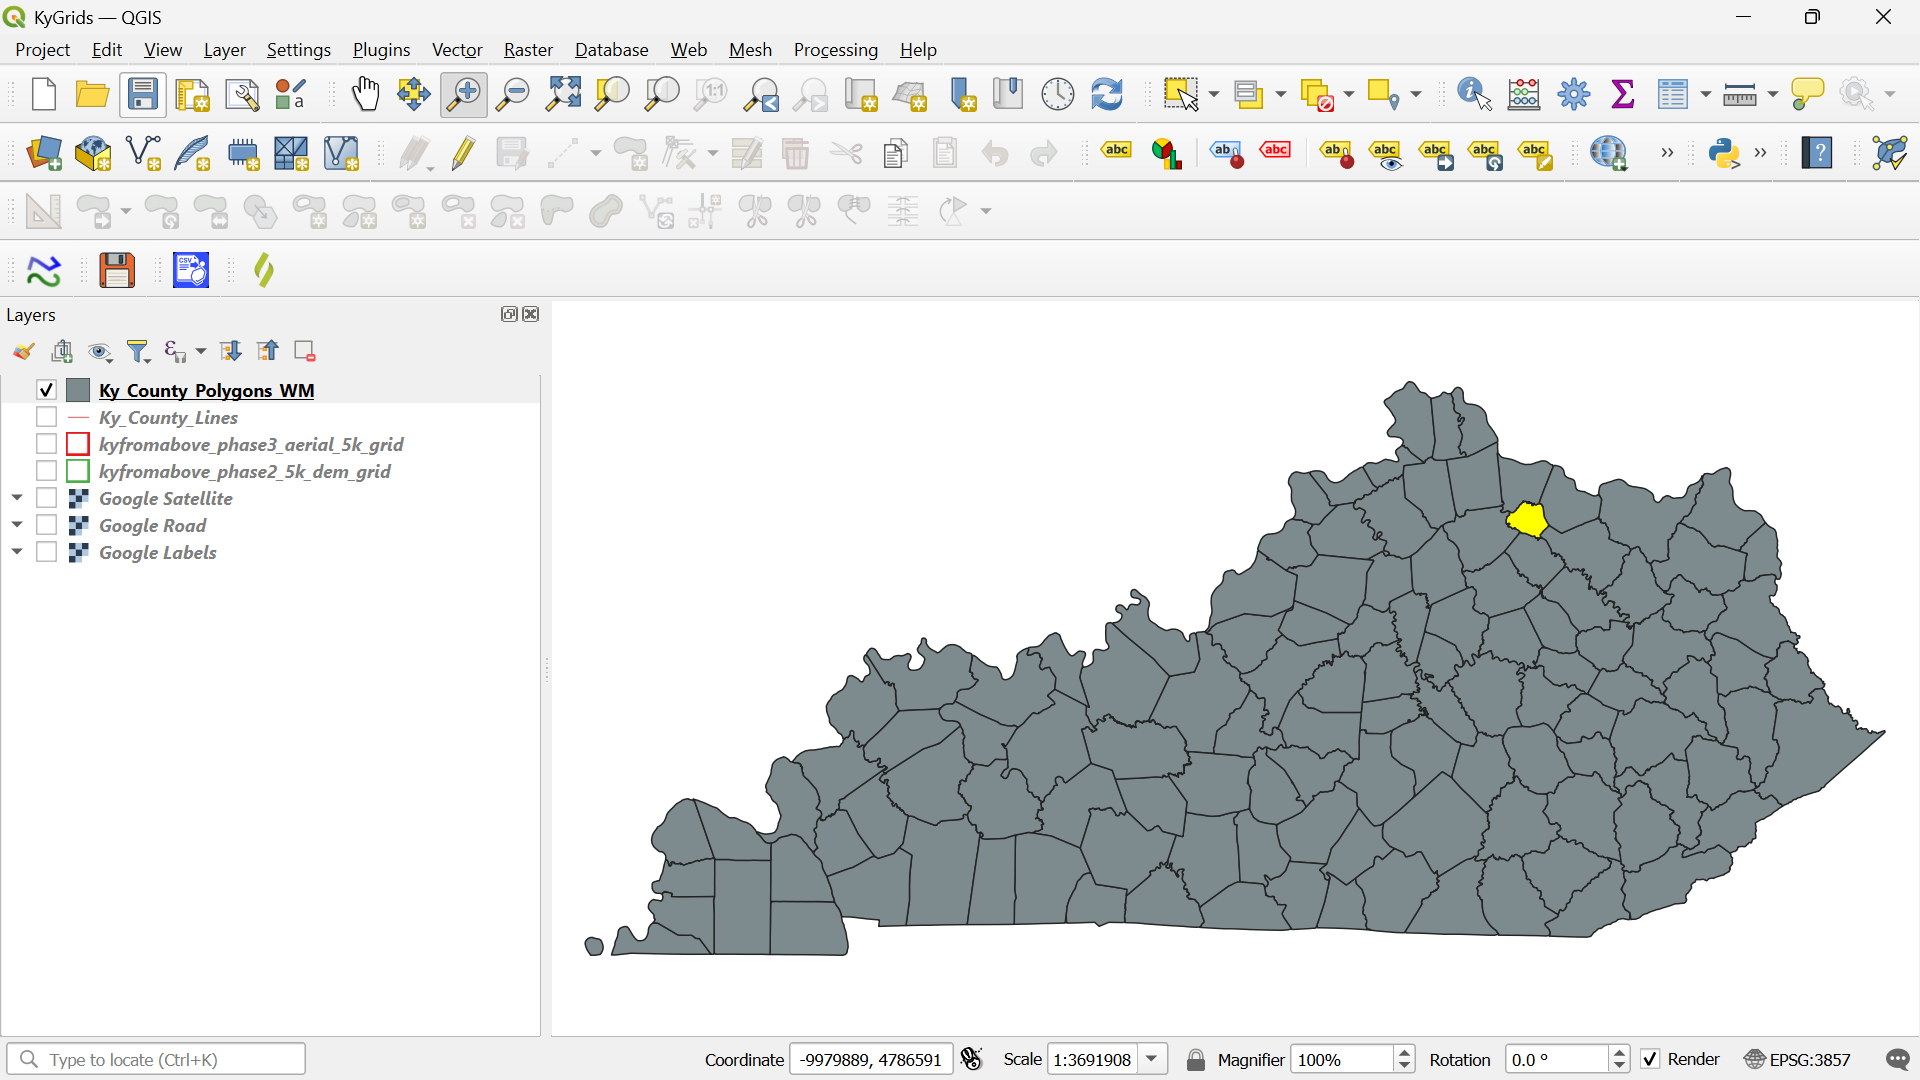Open the Vector menu
The height and width of the screenshot is (1080, 1920).
pos(456,49)
